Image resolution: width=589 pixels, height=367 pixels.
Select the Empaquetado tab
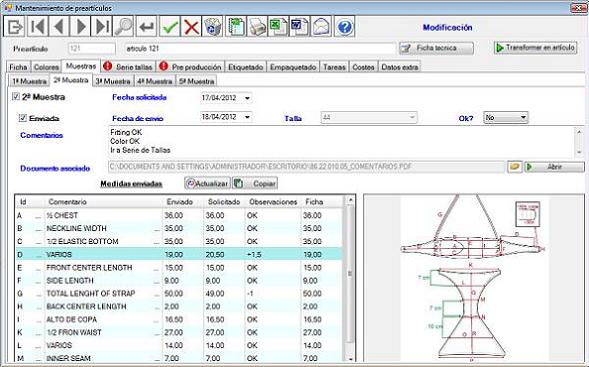click(293, 67)
